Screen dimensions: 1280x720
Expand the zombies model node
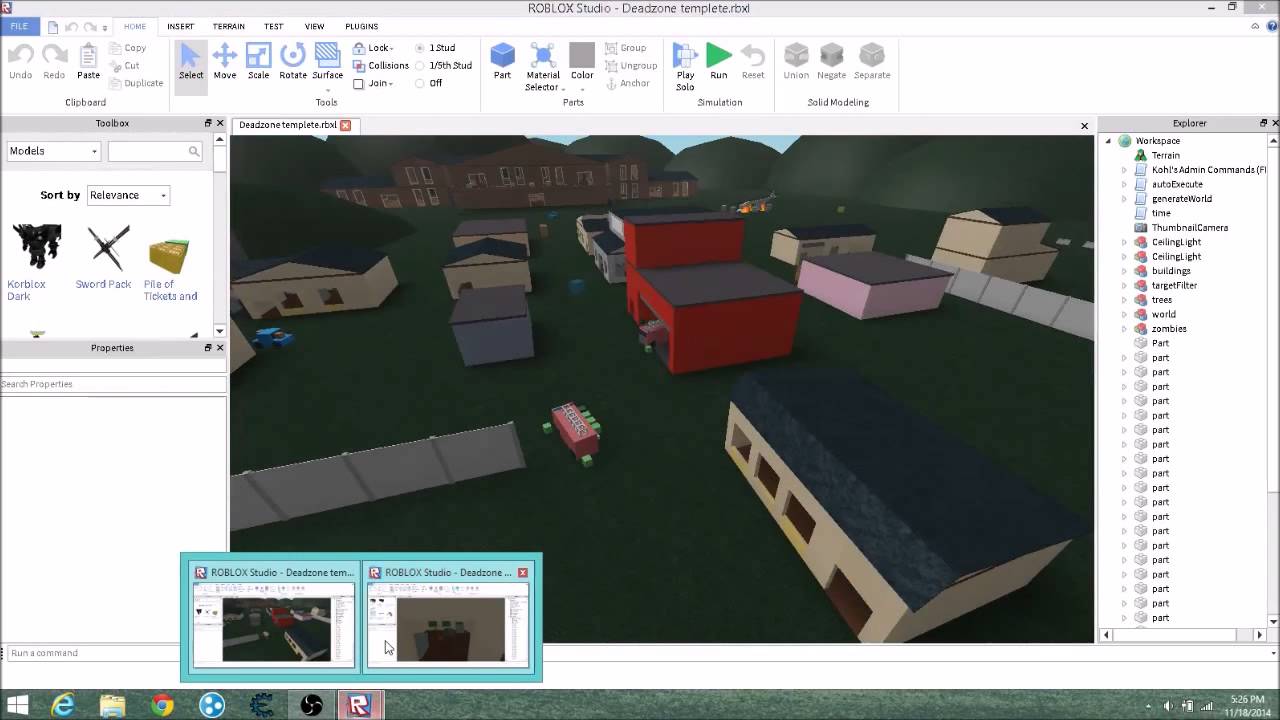1124,329
